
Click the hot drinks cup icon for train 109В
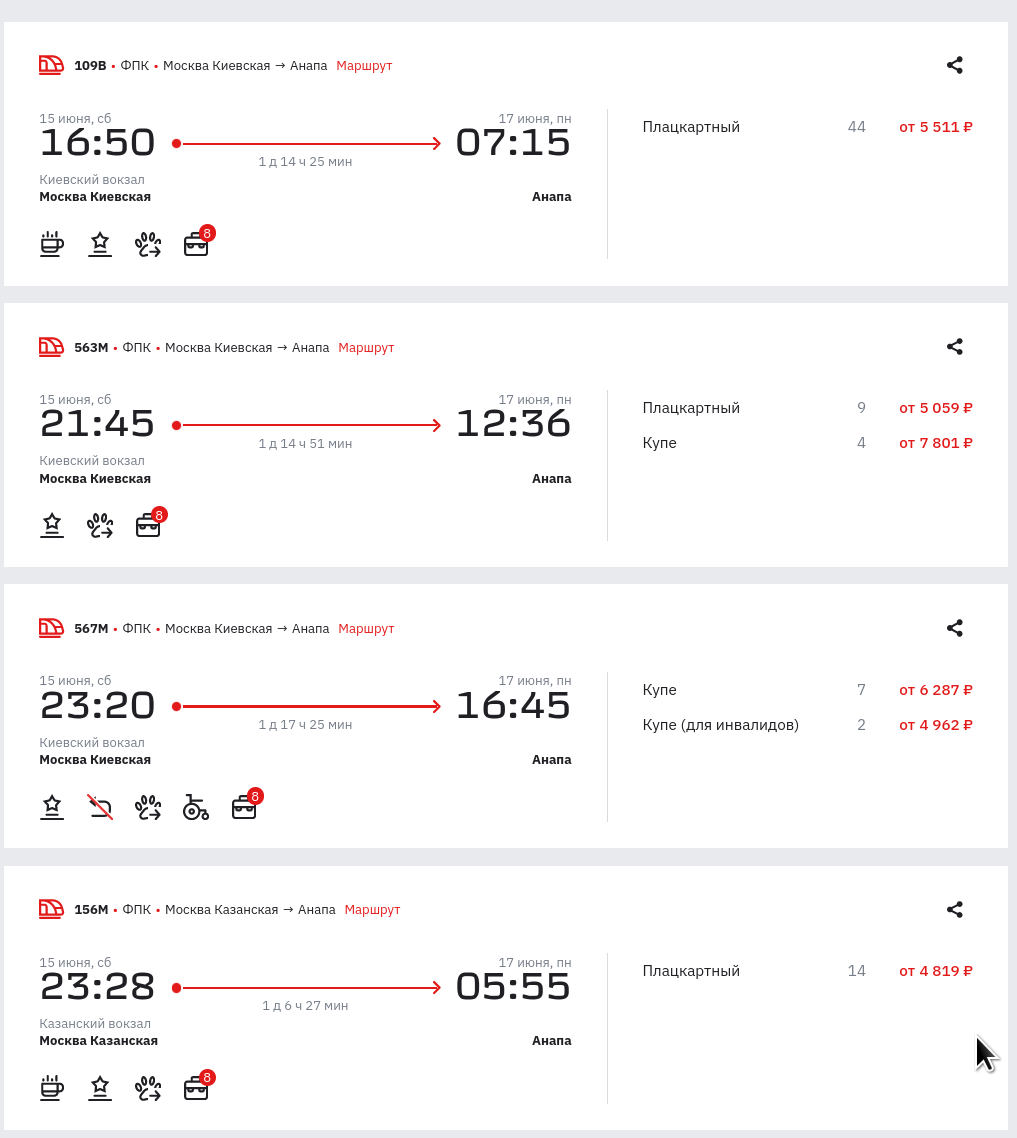[x=52, y=244]
